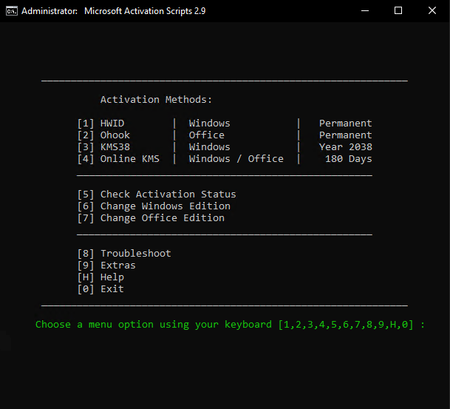Click the '180 Days' value
This screenshot has width=450, height=409.
[348, 159]
